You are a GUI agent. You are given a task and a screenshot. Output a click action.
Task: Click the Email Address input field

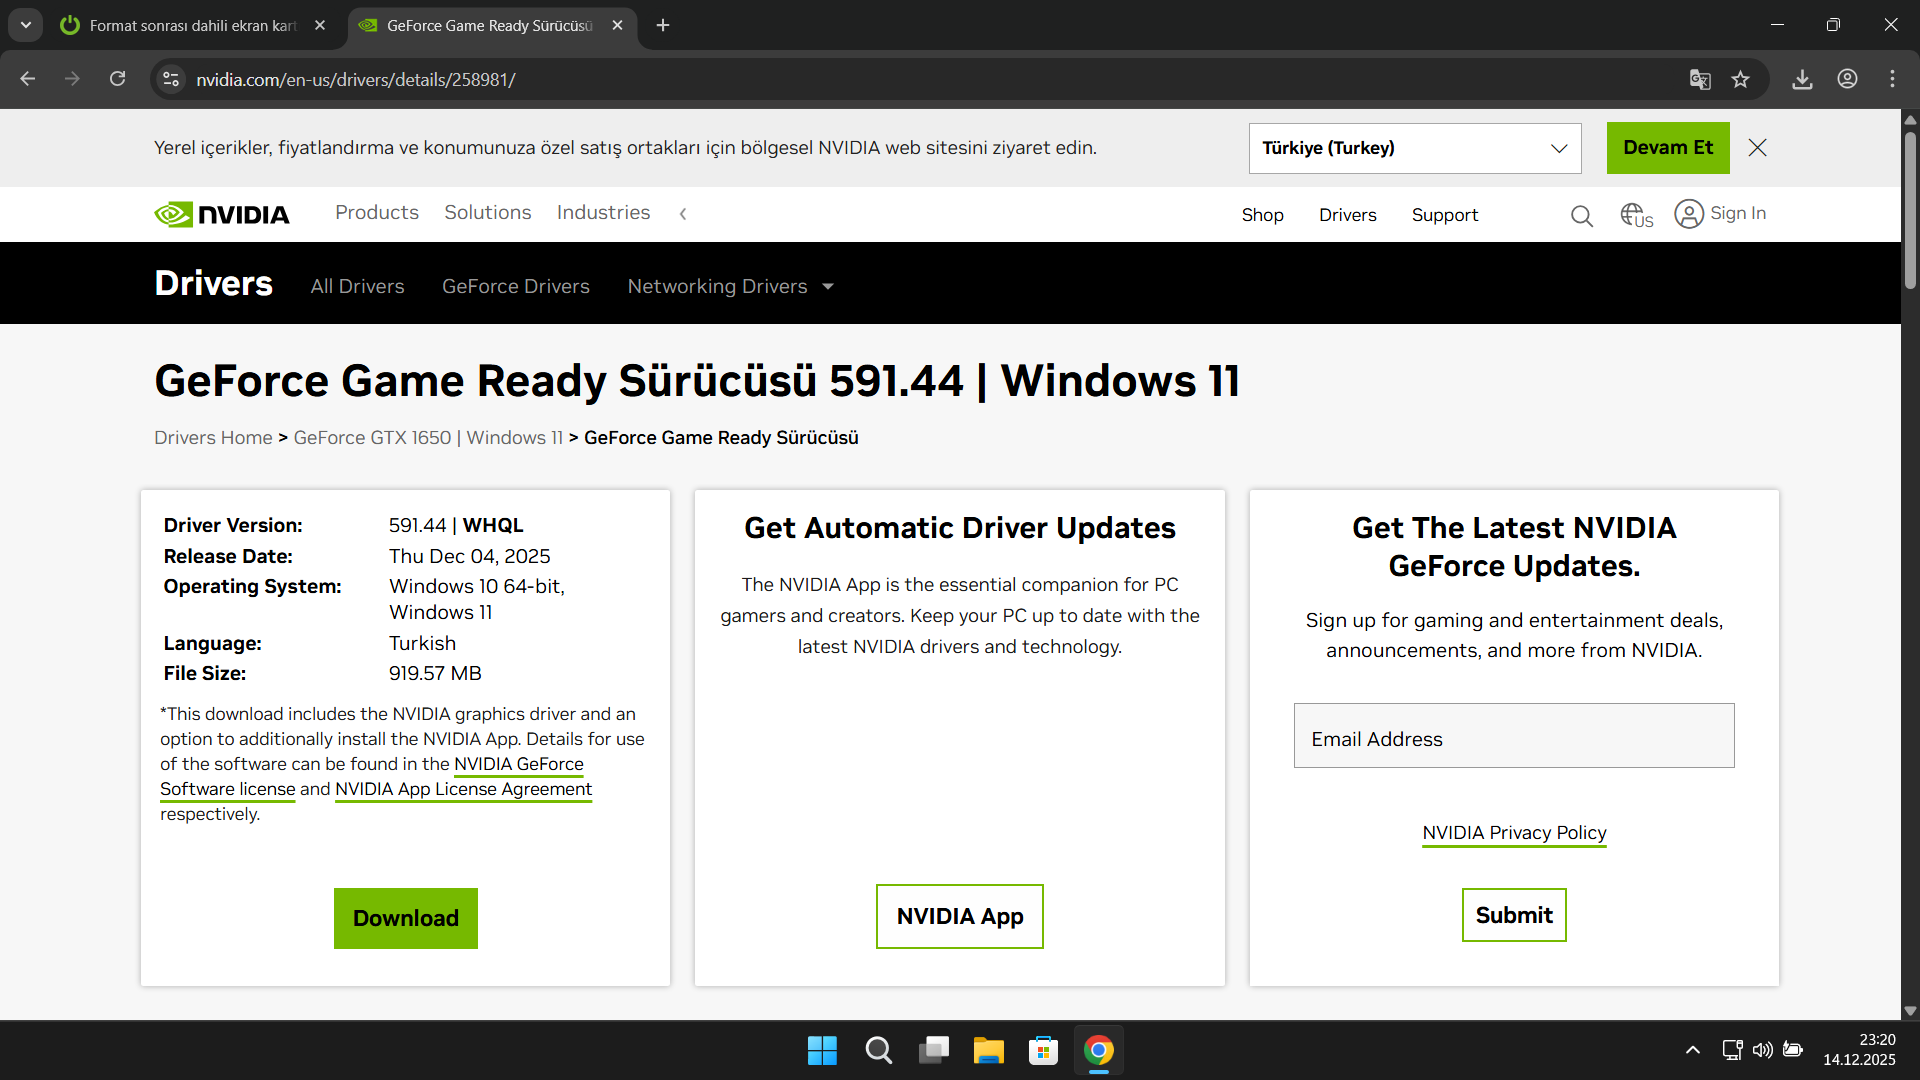pyautogui.click(x=1514, y=736)
